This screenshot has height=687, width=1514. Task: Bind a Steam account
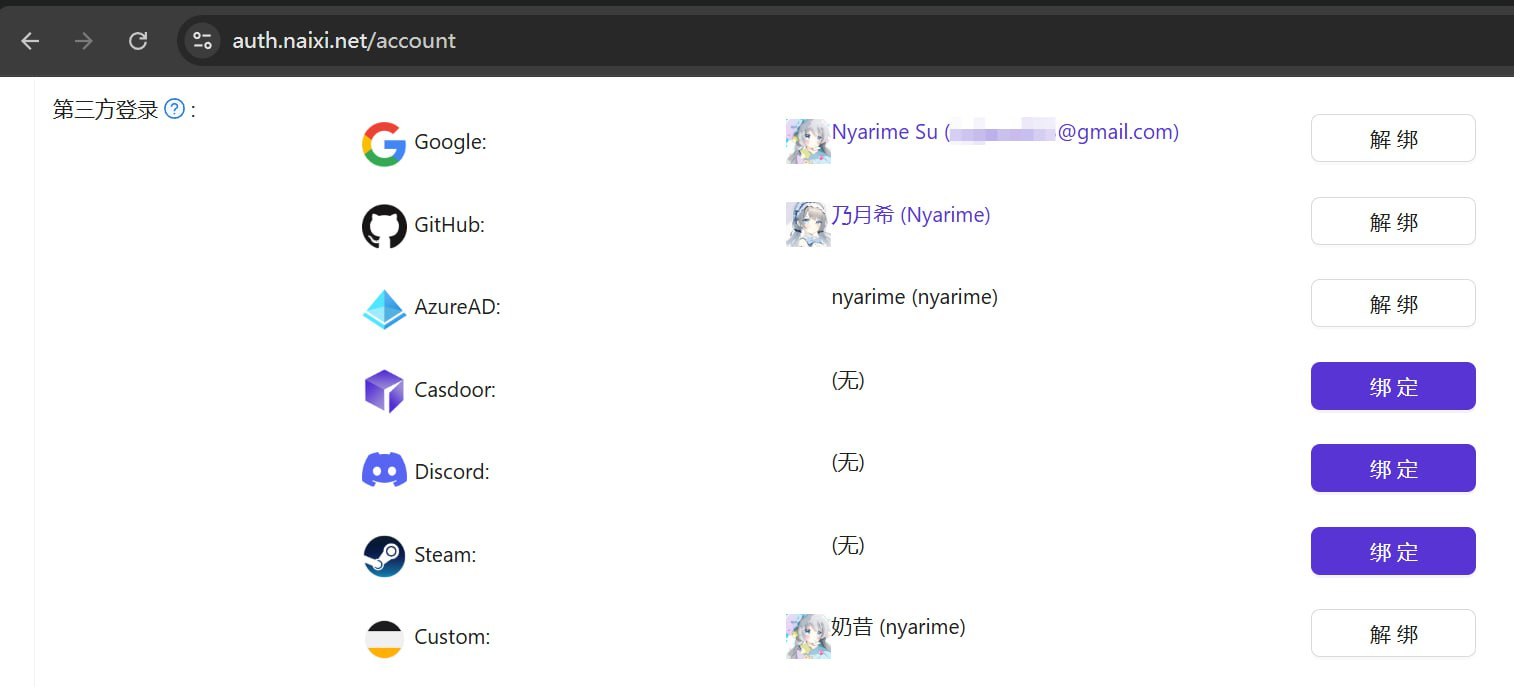tap(1392, 552)
